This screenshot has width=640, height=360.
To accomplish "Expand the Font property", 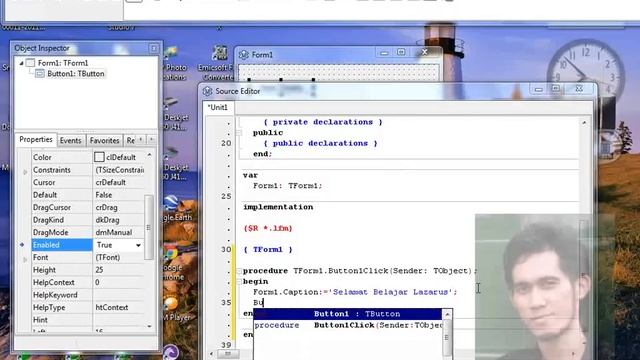I will (x=25, y=260).
